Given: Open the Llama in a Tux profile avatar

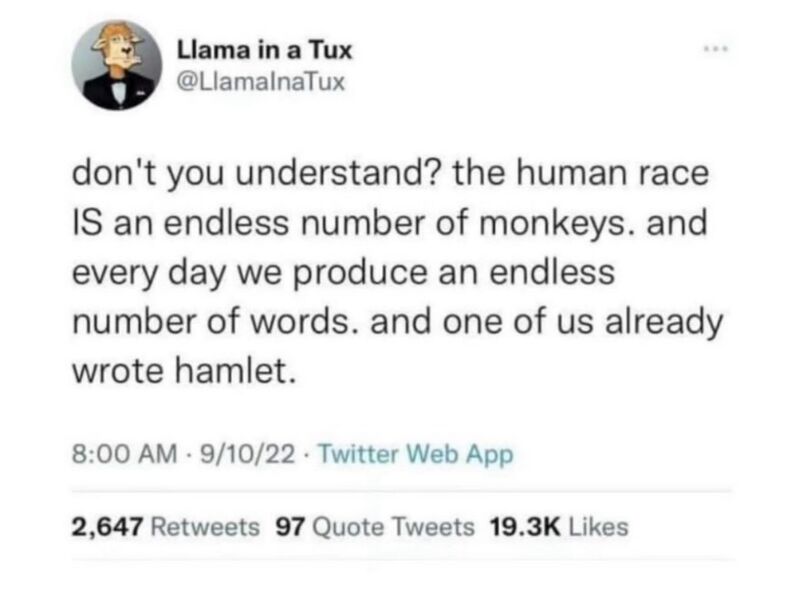Looking at the screenshot, I should (117, 65).
